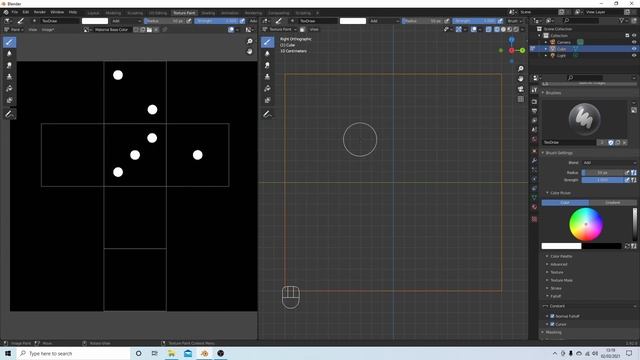The width and height of the screenshot is (640, 360).
Task: Select the Mask tool in the image editor toolbar
Action: [9, 100]
